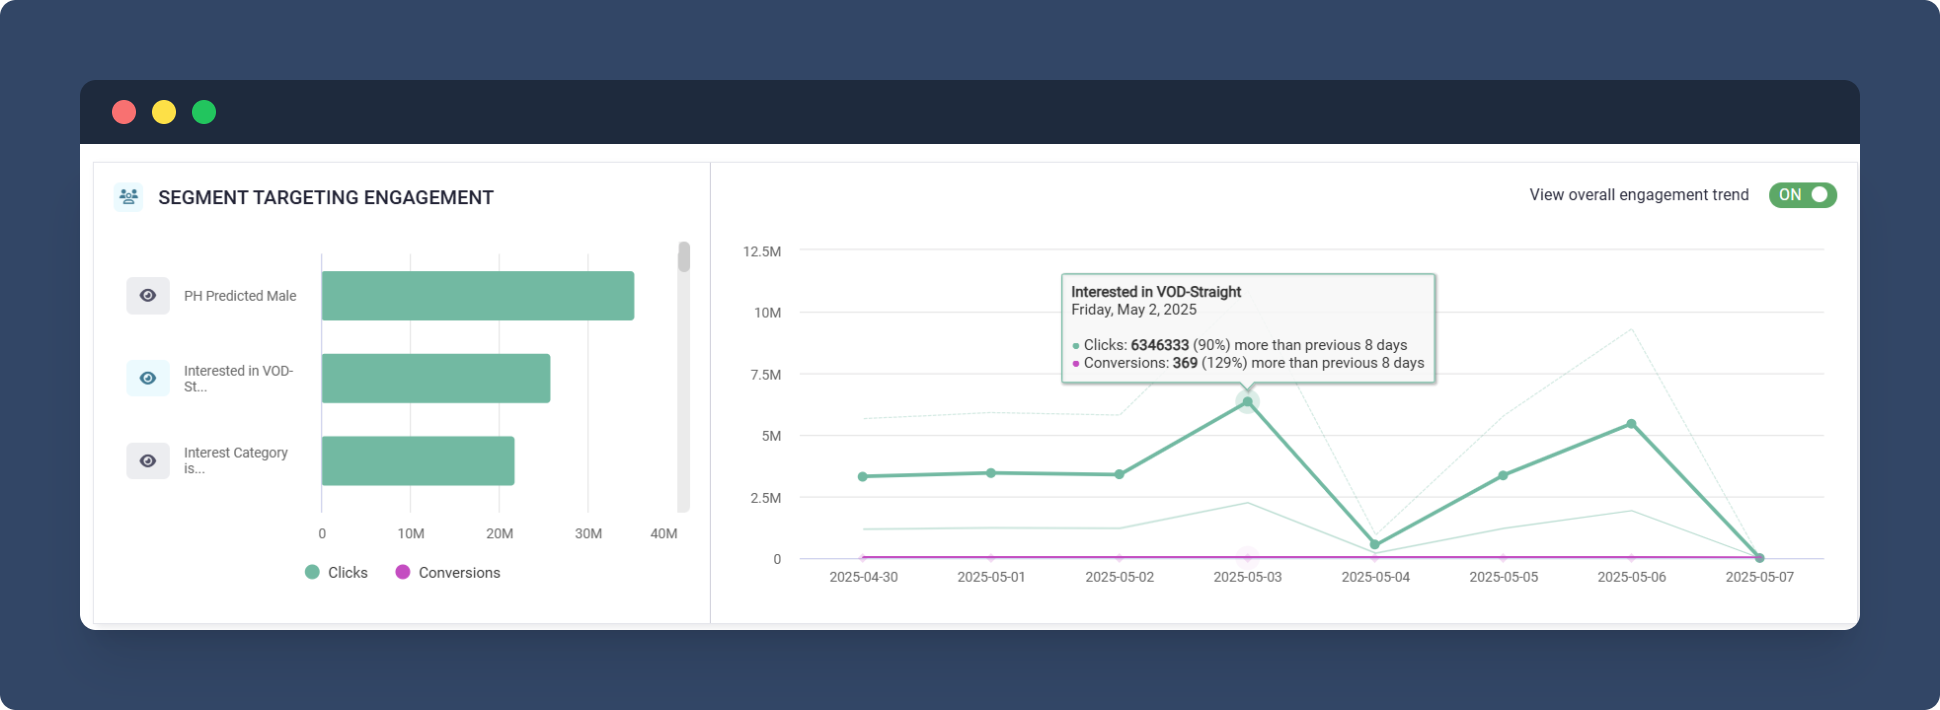Click the Clicks legend label

[347, 573]
